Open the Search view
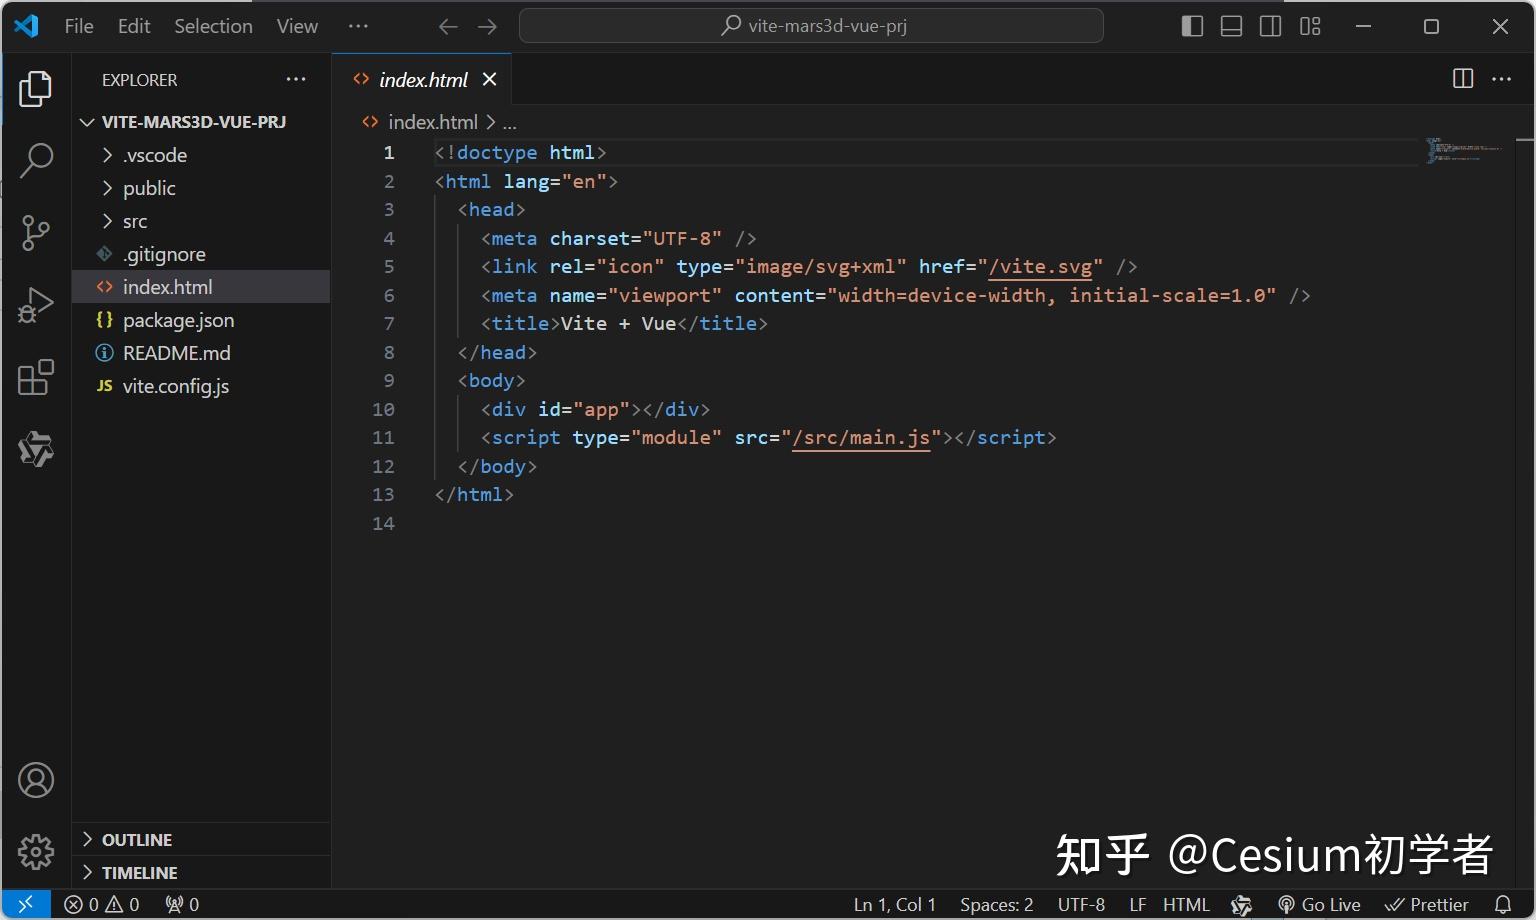 (37, 159)
